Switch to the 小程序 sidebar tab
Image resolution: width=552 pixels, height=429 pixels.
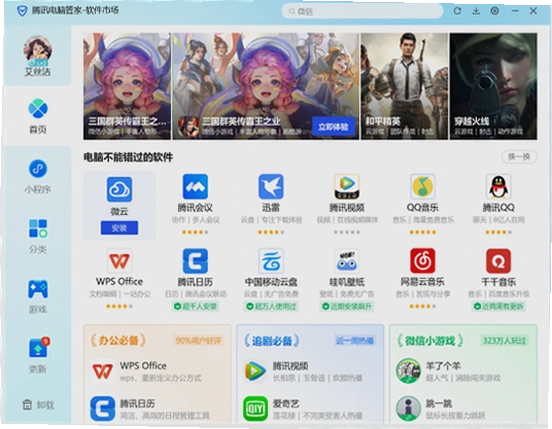click(38, 176)
